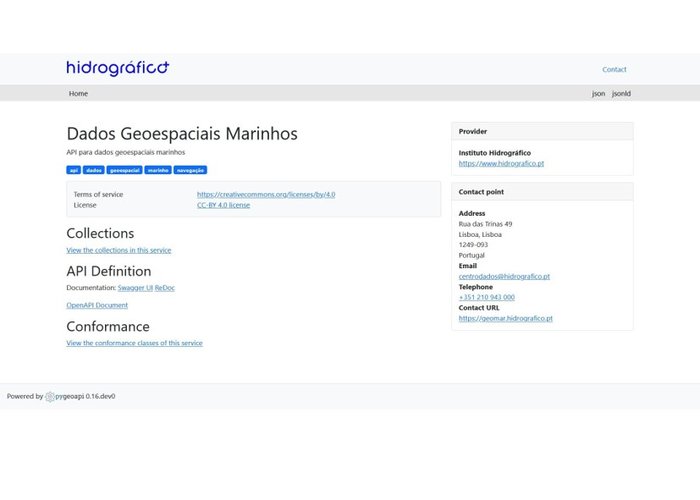Open the OpenAPI Document link
Image resolution: width=700 pixels, height=500 pixels.
pos(97,305)
